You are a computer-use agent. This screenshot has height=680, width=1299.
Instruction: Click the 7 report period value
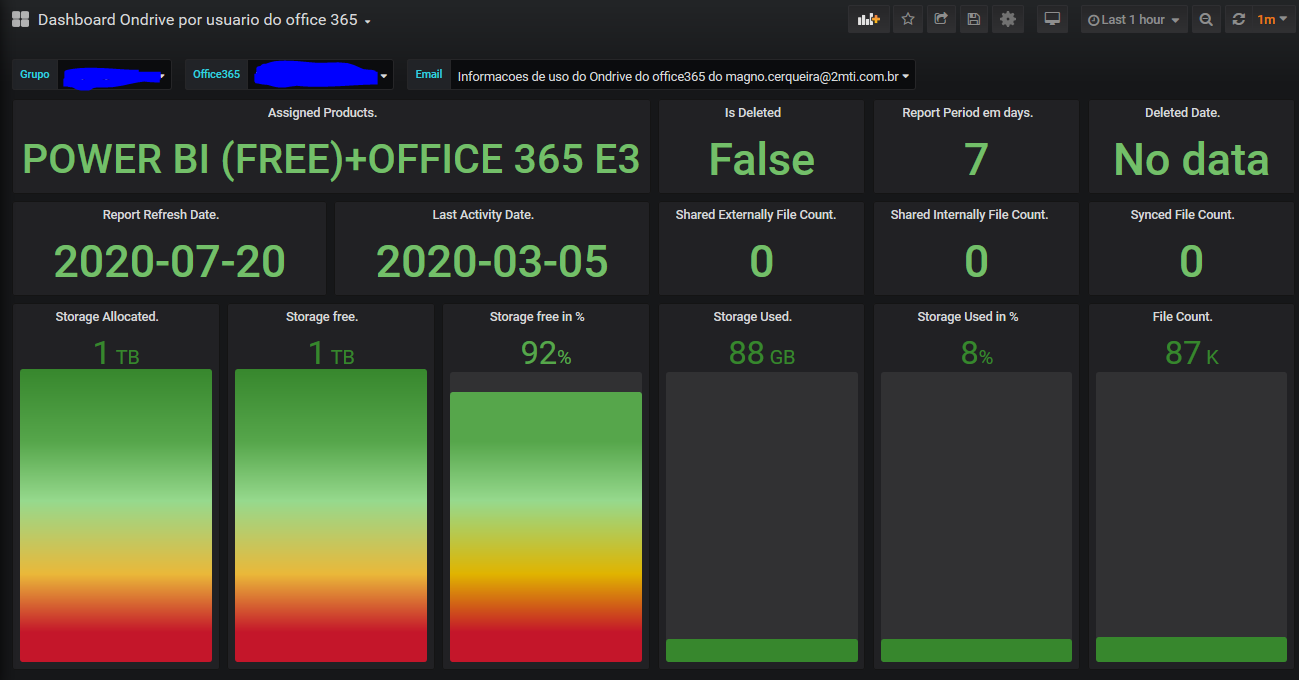[x=976, y=159]
